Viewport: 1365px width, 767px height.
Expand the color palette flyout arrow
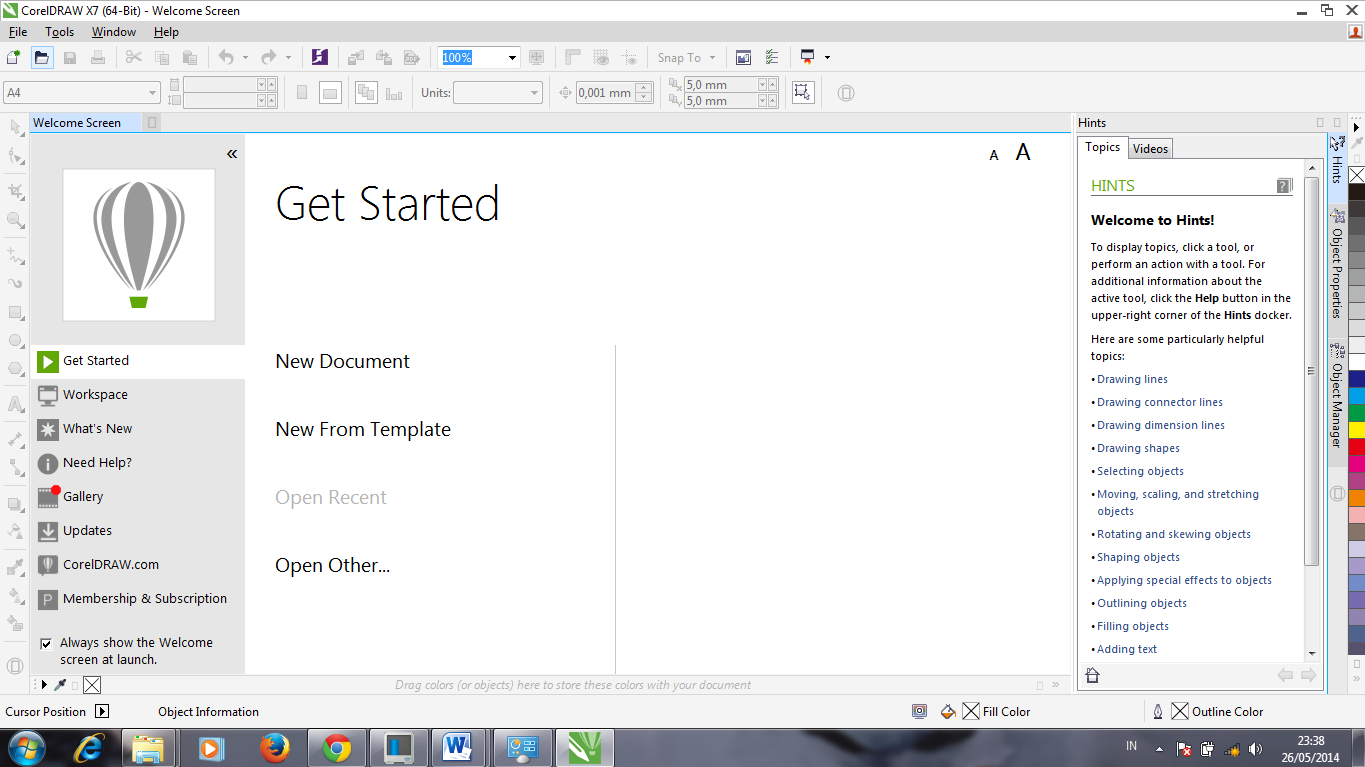coord(1357,127)
